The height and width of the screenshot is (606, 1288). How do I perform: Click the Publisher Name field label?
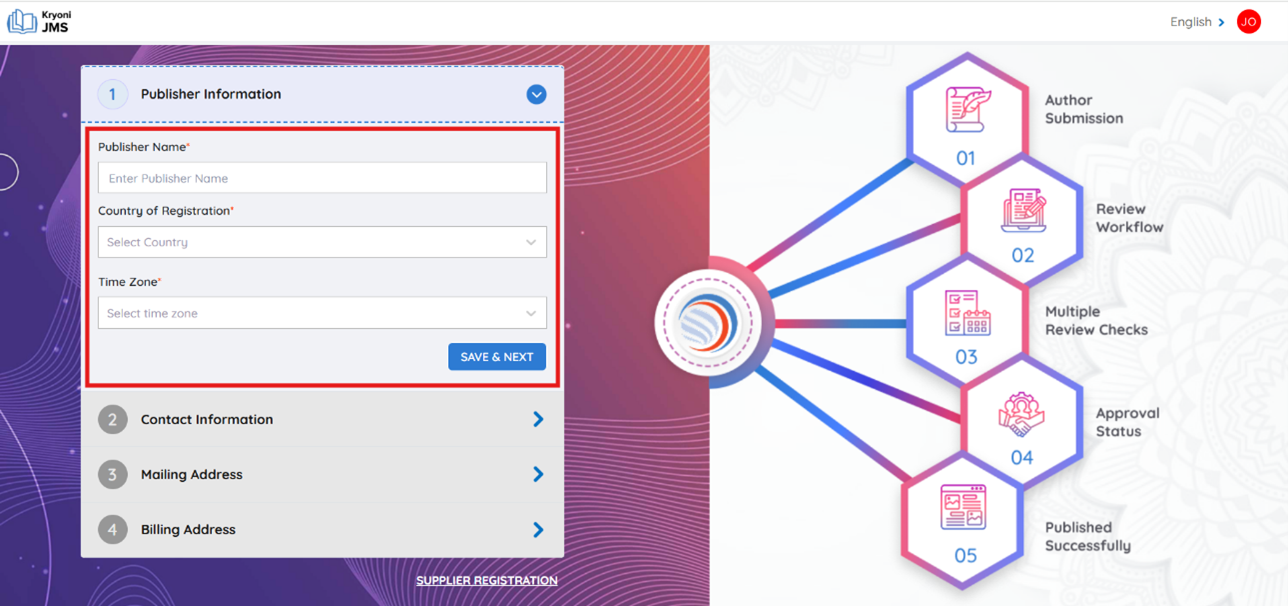[144, 147]
